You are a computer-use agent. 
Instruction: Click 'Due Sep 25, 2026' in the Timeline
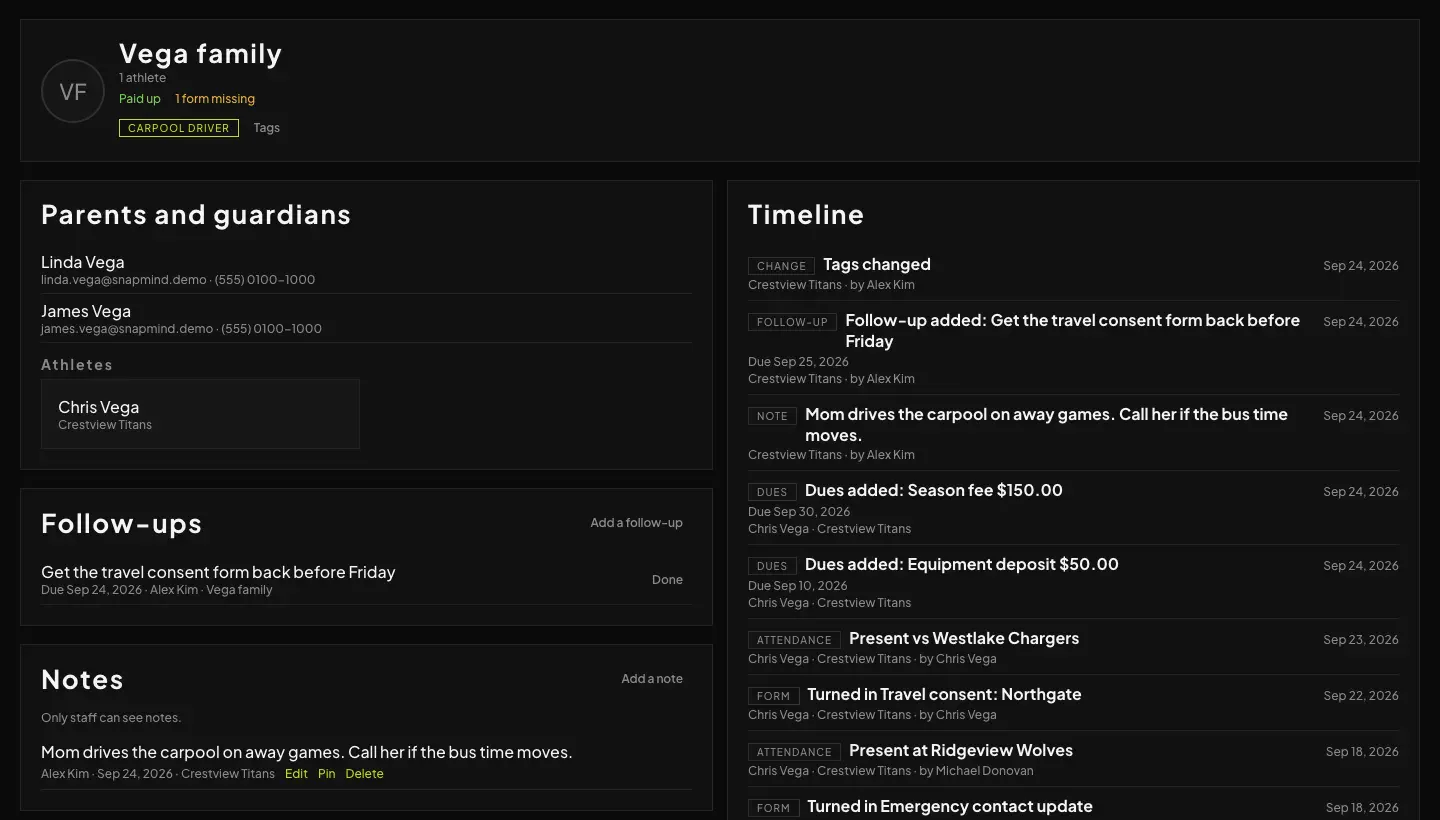pyautogui.click(x=798, y=362)
